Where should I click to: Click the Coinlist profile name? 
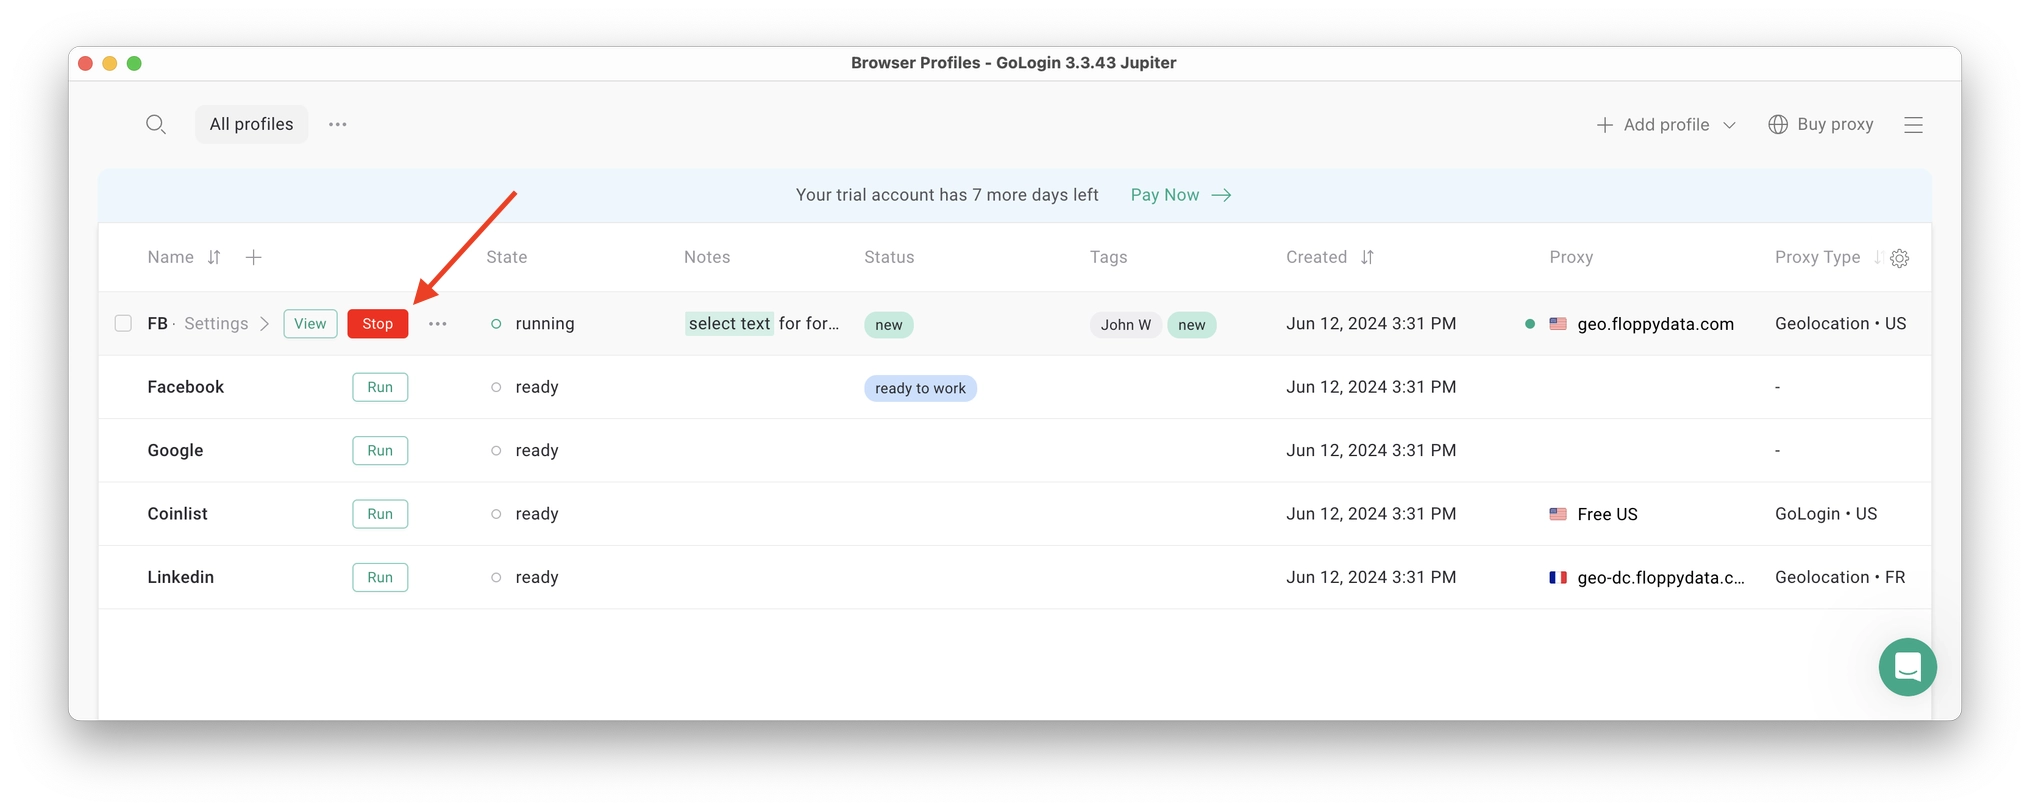click(177, 514)
